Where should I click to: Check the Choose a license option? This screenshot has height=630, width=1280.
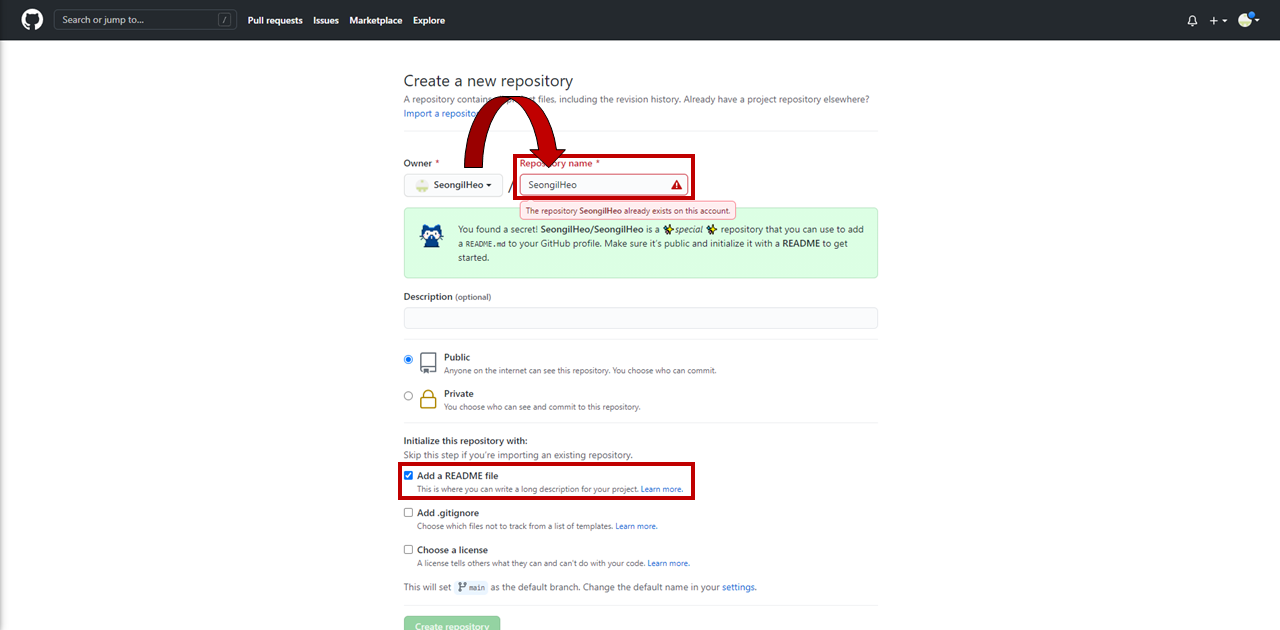tap(408, 549)
